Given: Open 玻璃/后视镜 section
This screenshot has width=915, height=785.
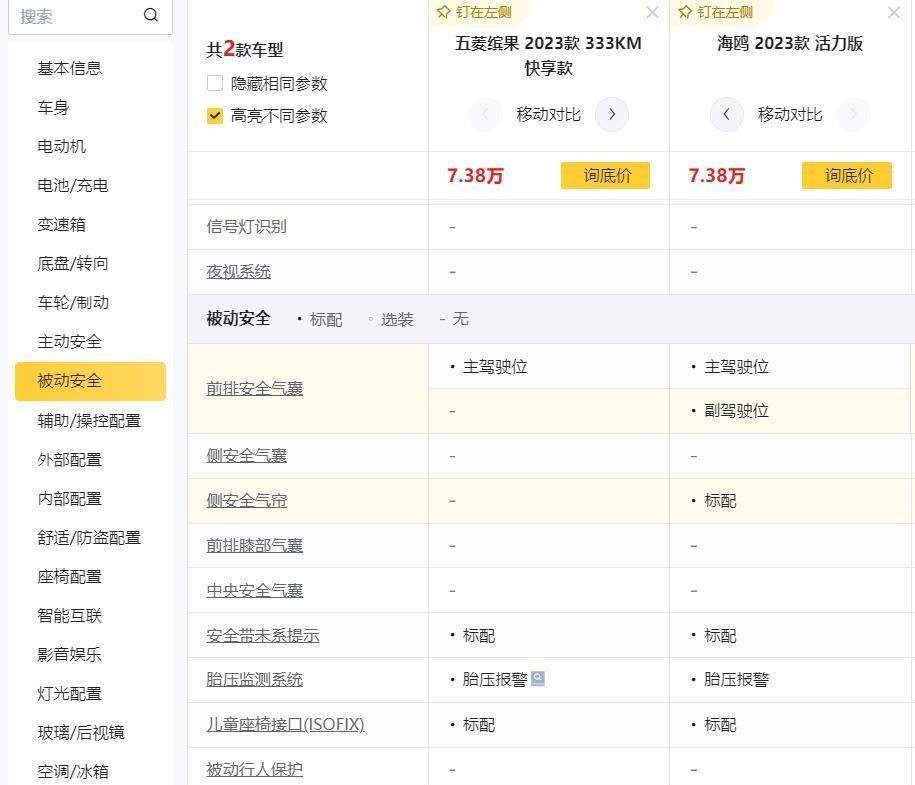Looking at the screenshot, I should (x=81, y=733).
